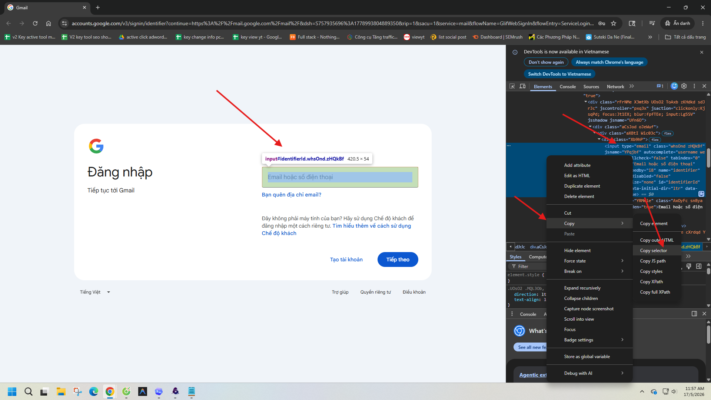Close the bottom console drawer
Viewport: 711px width, 400px height.
pos(704,314)
